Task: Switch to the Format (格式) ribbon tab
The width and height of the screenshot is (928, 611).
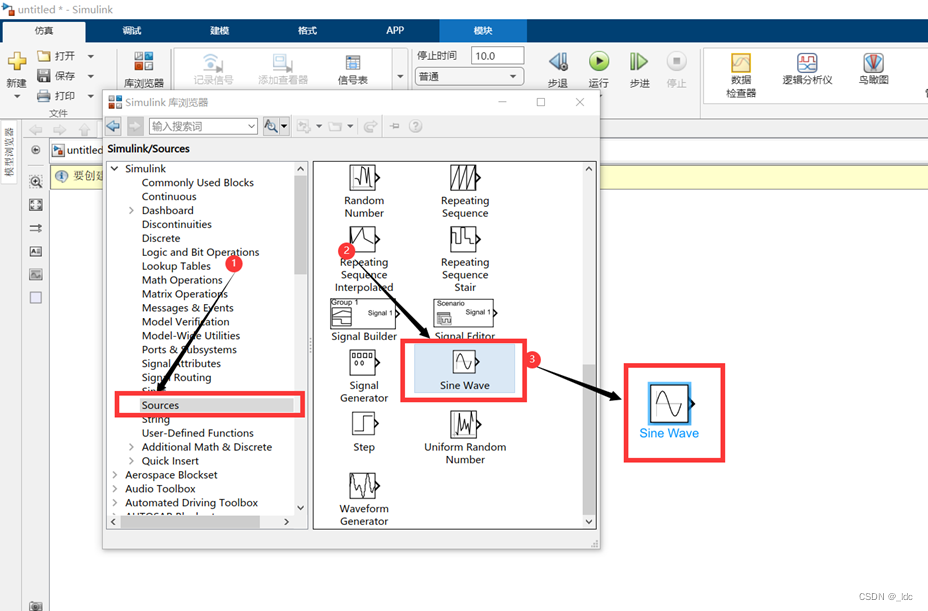Action: tap(307, 30)
